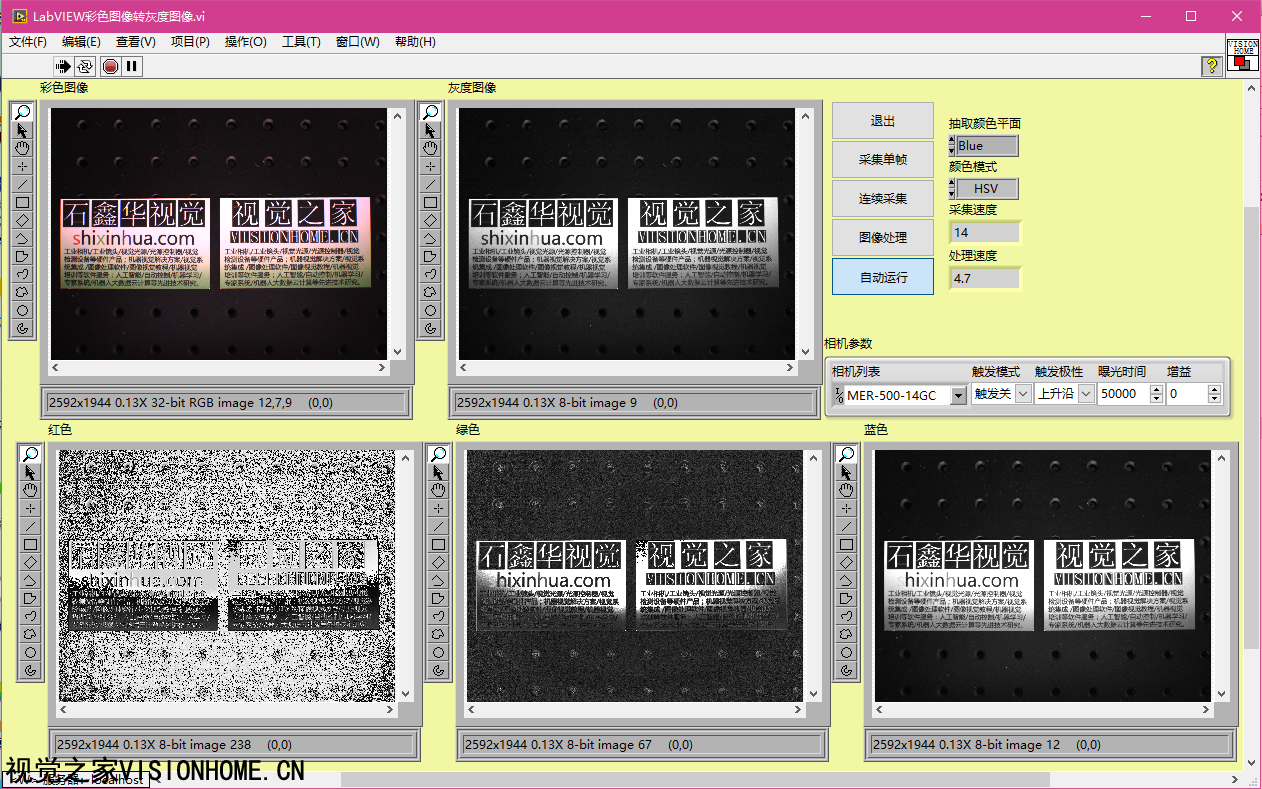The width and height of the screenshot is (1262, 789).
Task: Click the Run Continuously toolbar icon
Action: point(85,67)
